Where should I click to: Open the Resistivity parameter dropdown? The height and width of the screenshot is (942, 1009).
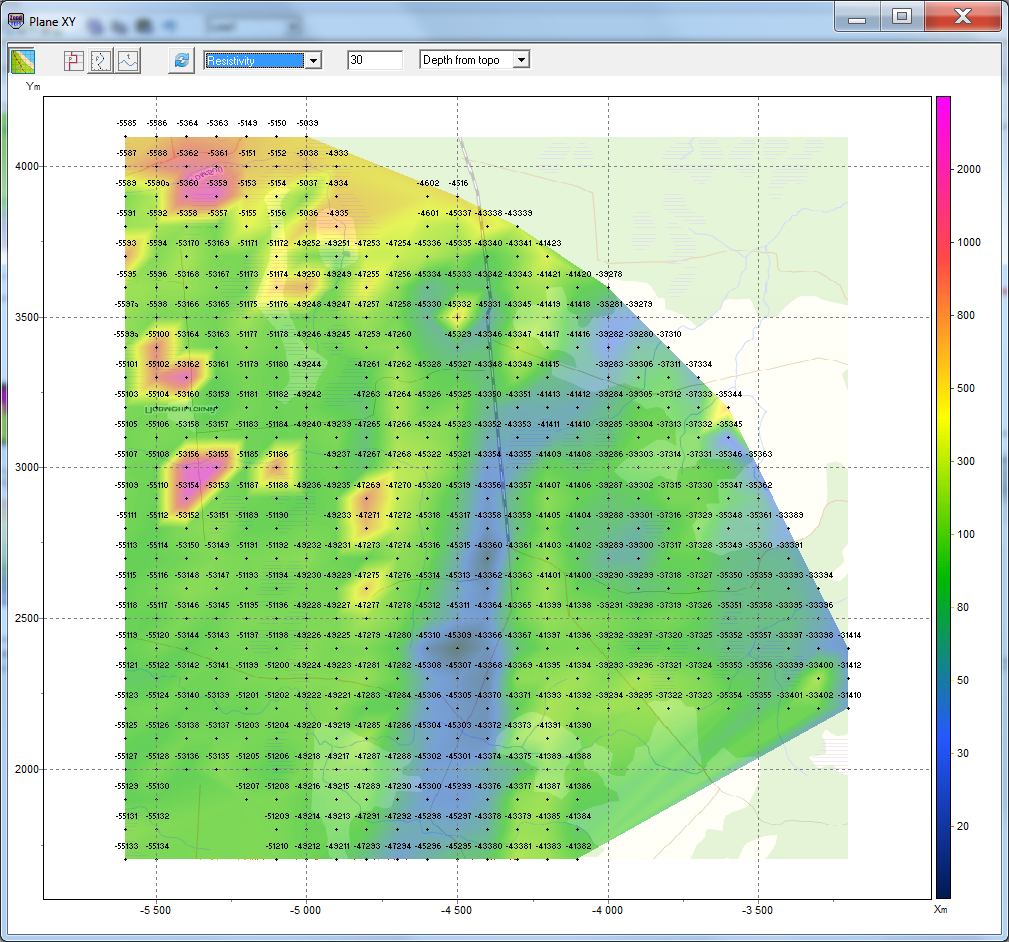313,61
